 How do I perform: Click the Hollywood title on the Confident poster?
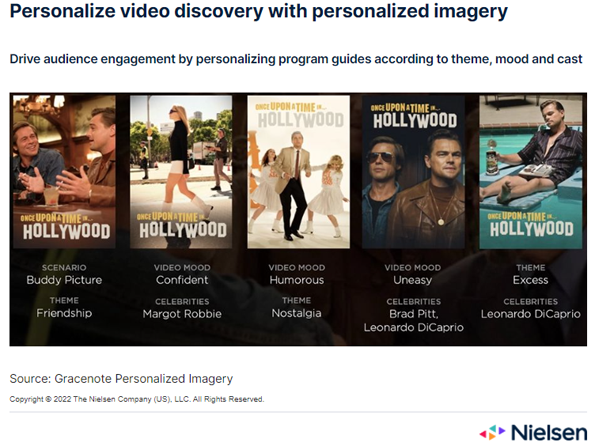coord(183,225)
